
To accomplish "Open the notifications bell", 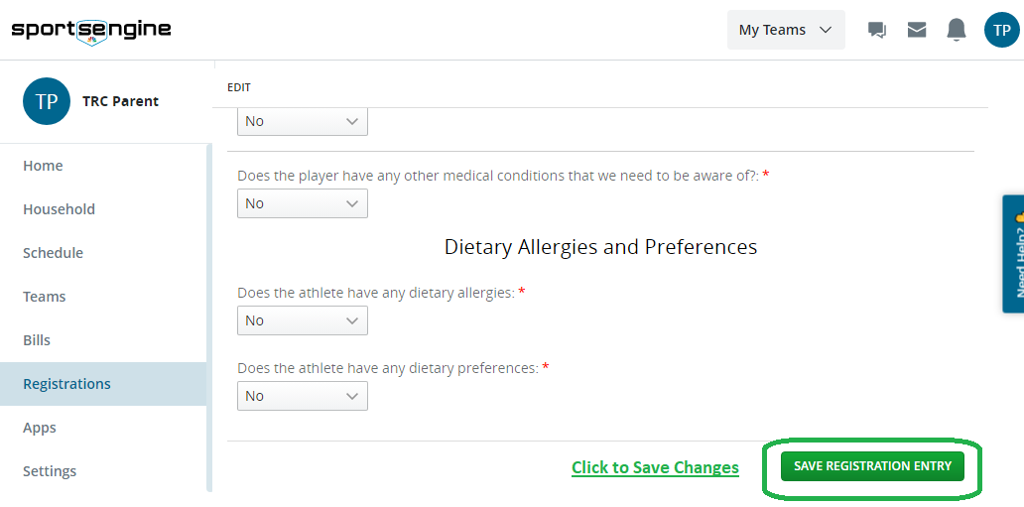I will tap(957, 30).
